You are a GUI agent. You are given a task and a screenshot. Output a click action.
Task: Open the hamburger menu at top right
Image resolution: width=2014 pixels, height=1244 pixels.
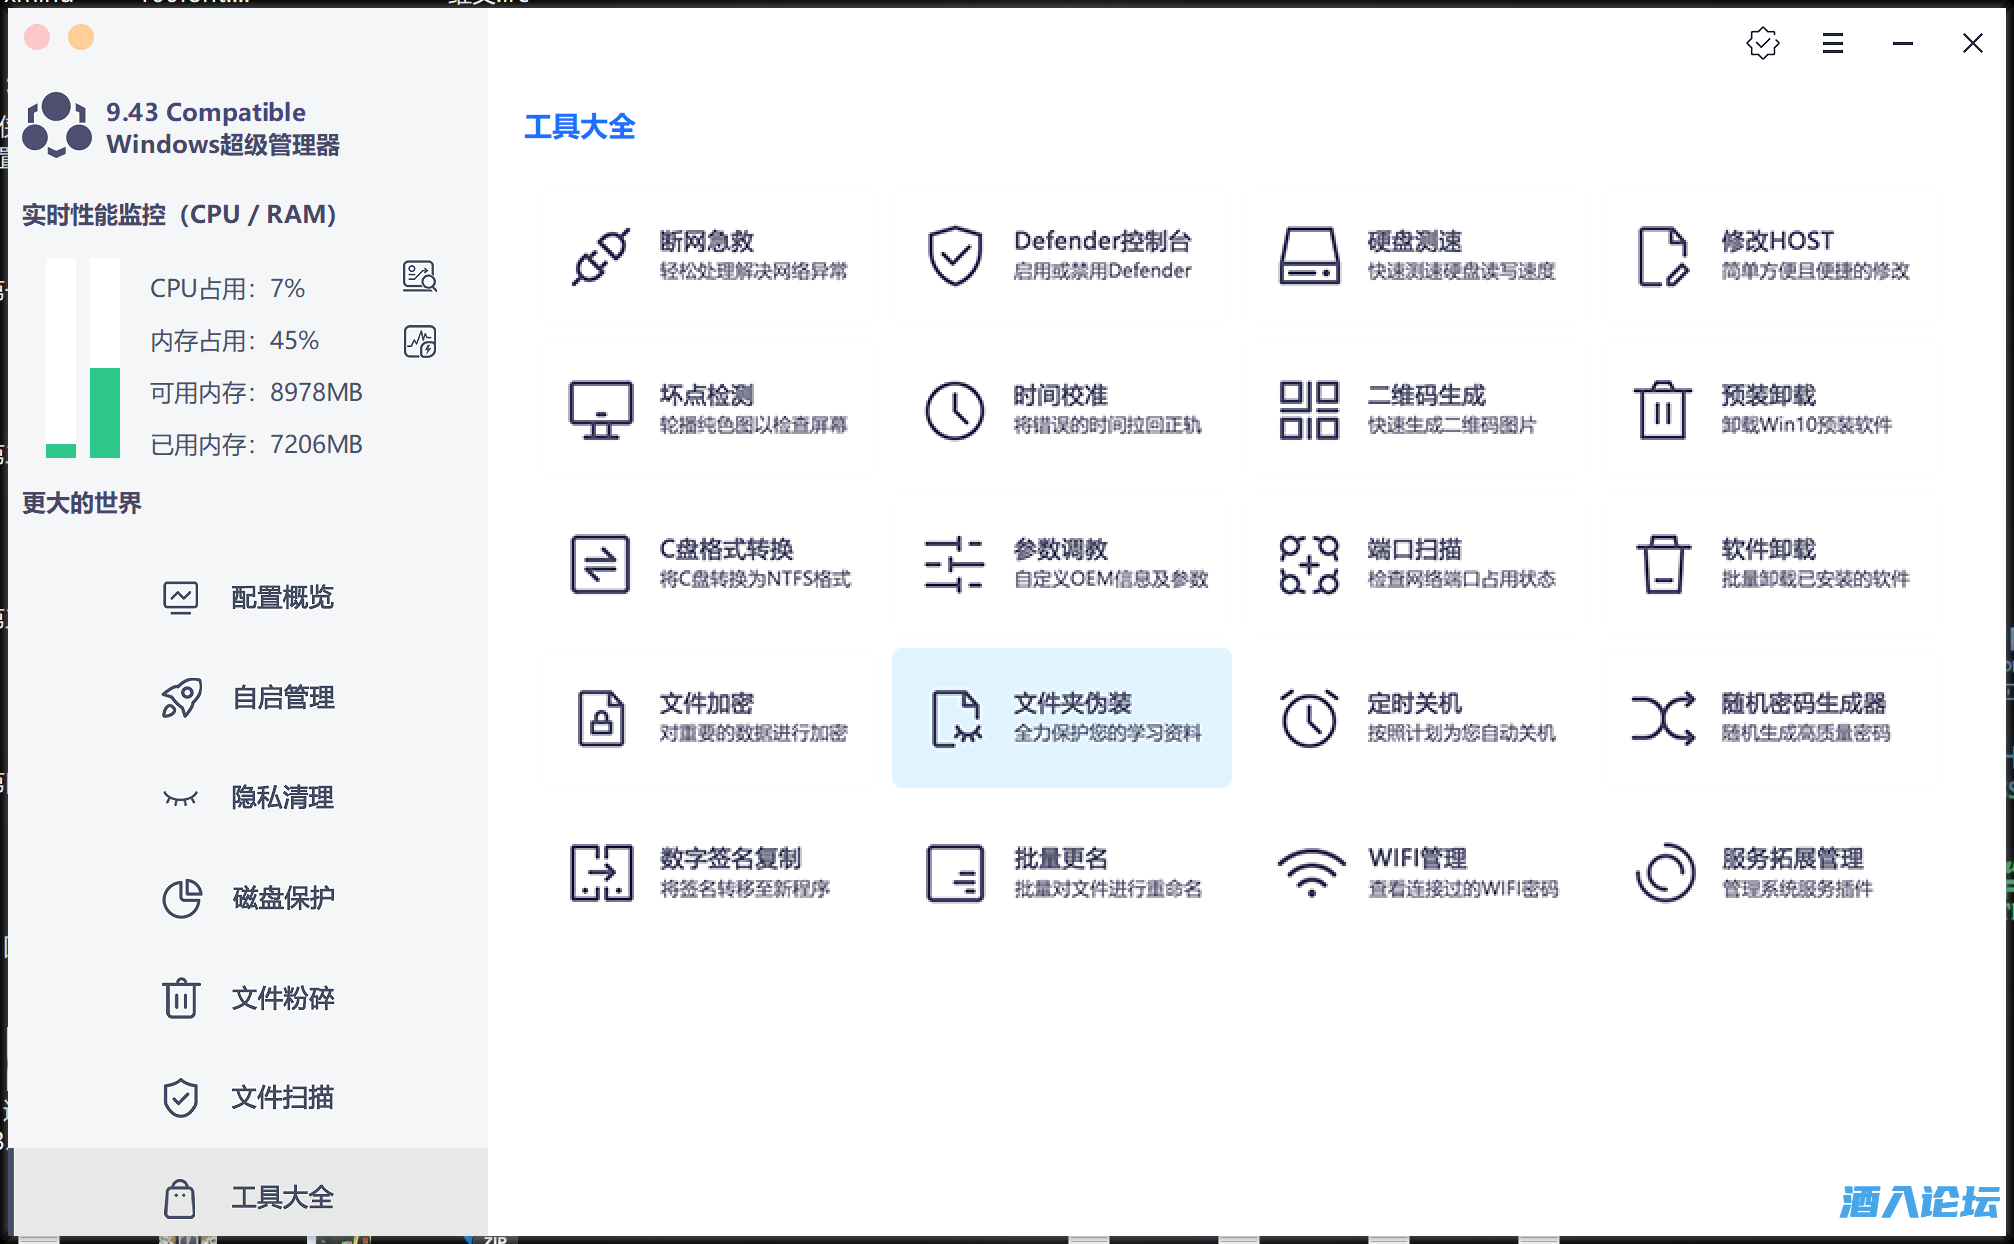[x=1832, y=43]
